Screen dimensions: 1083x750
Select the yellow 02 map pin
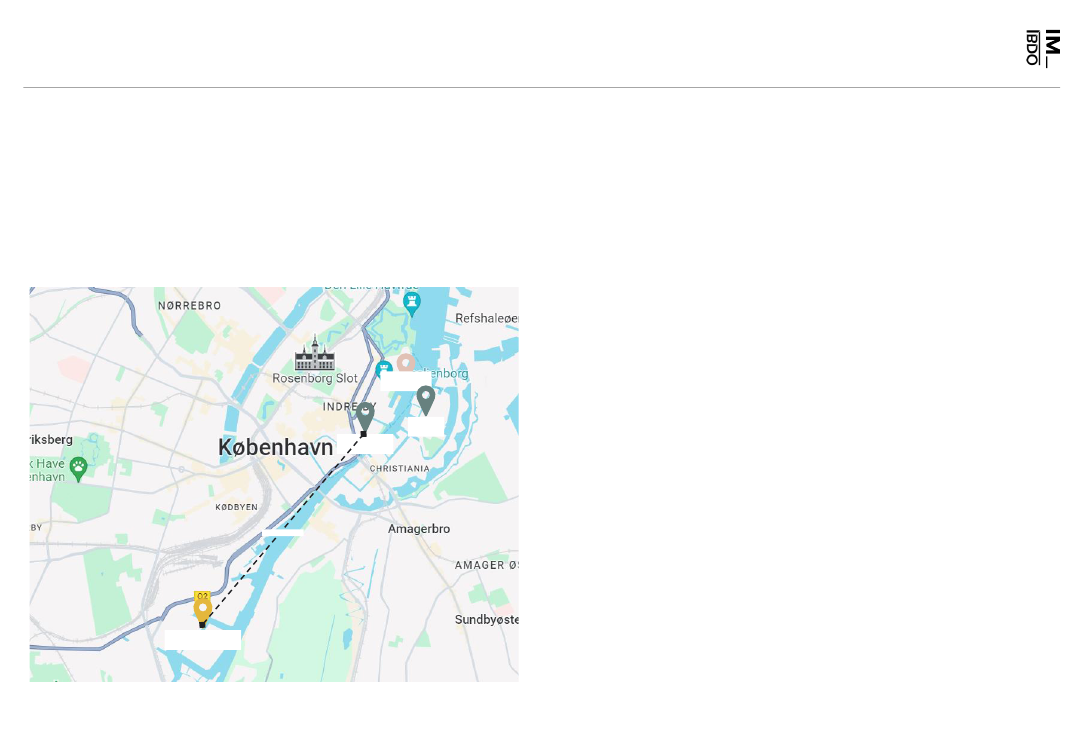coord(202,608)
